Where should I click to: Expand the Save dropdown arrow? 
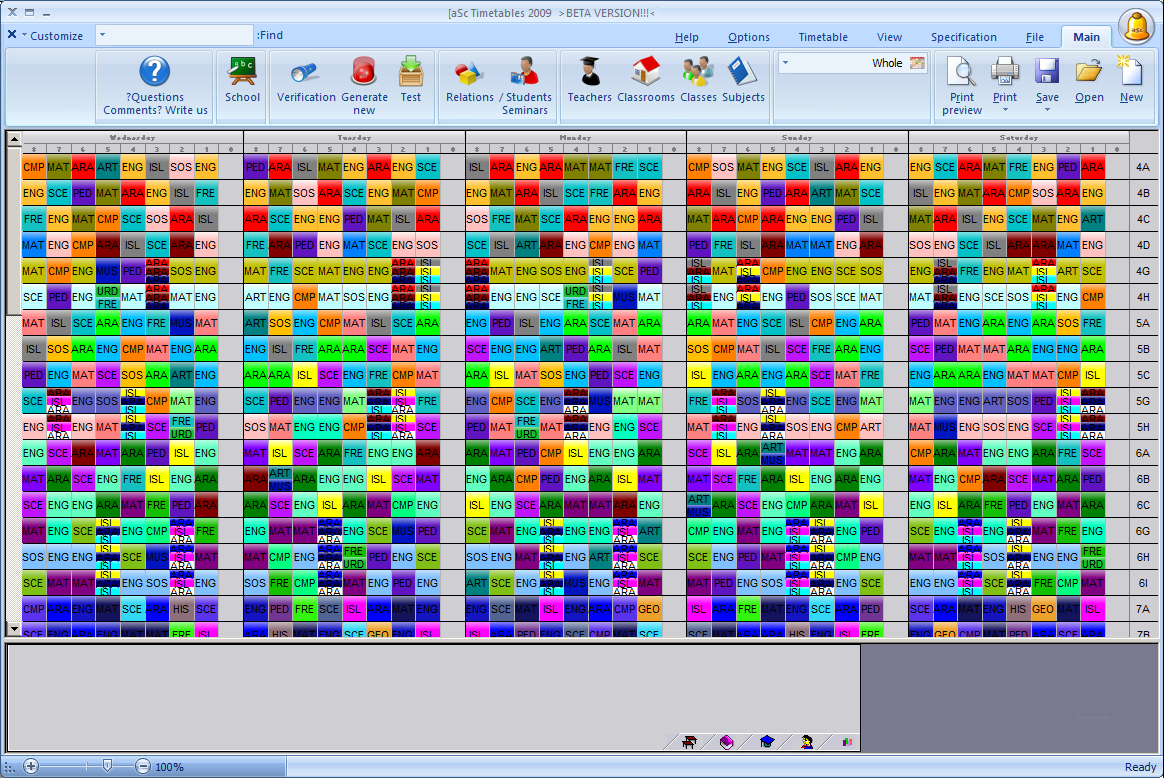(1047, 109)
